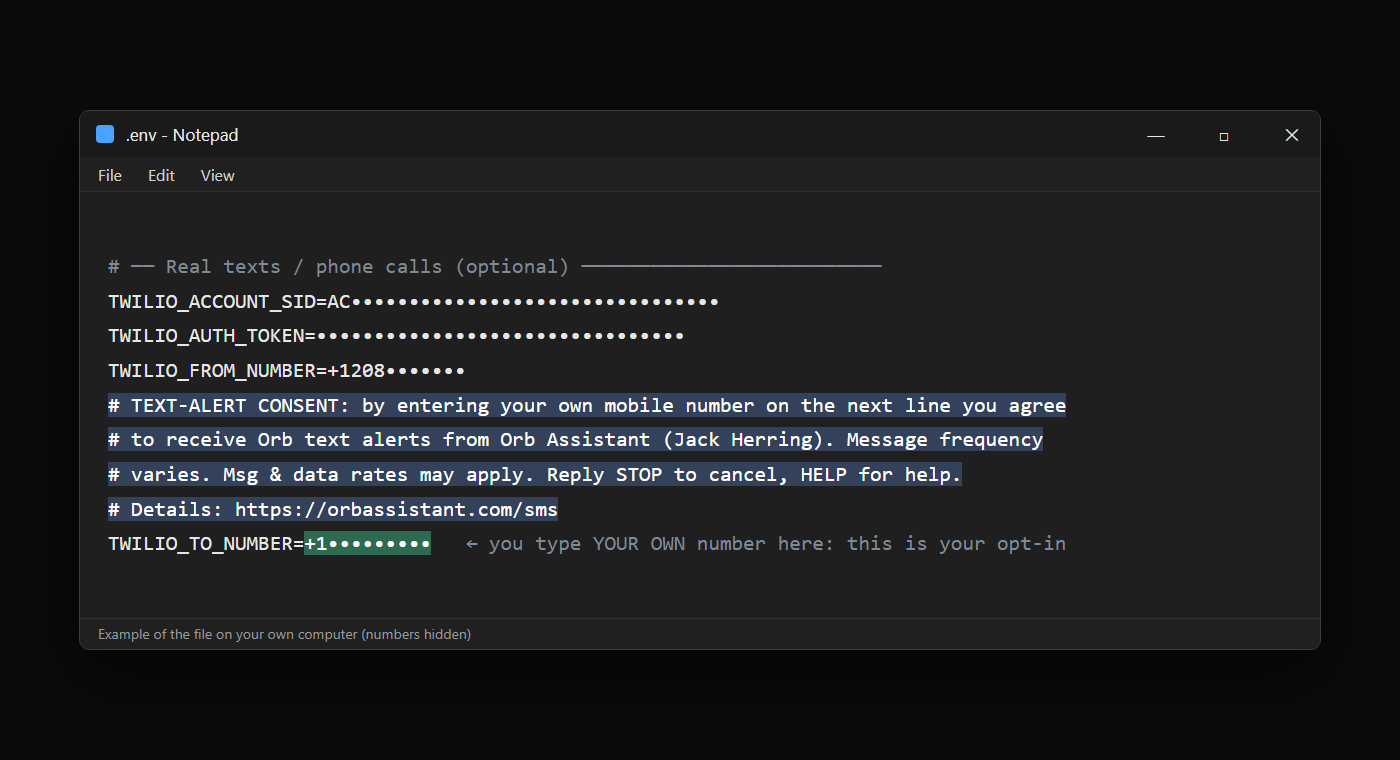Click the orbassistant.com/sms URL
Screen dimensions: 1400x760
tap(396, 510)
